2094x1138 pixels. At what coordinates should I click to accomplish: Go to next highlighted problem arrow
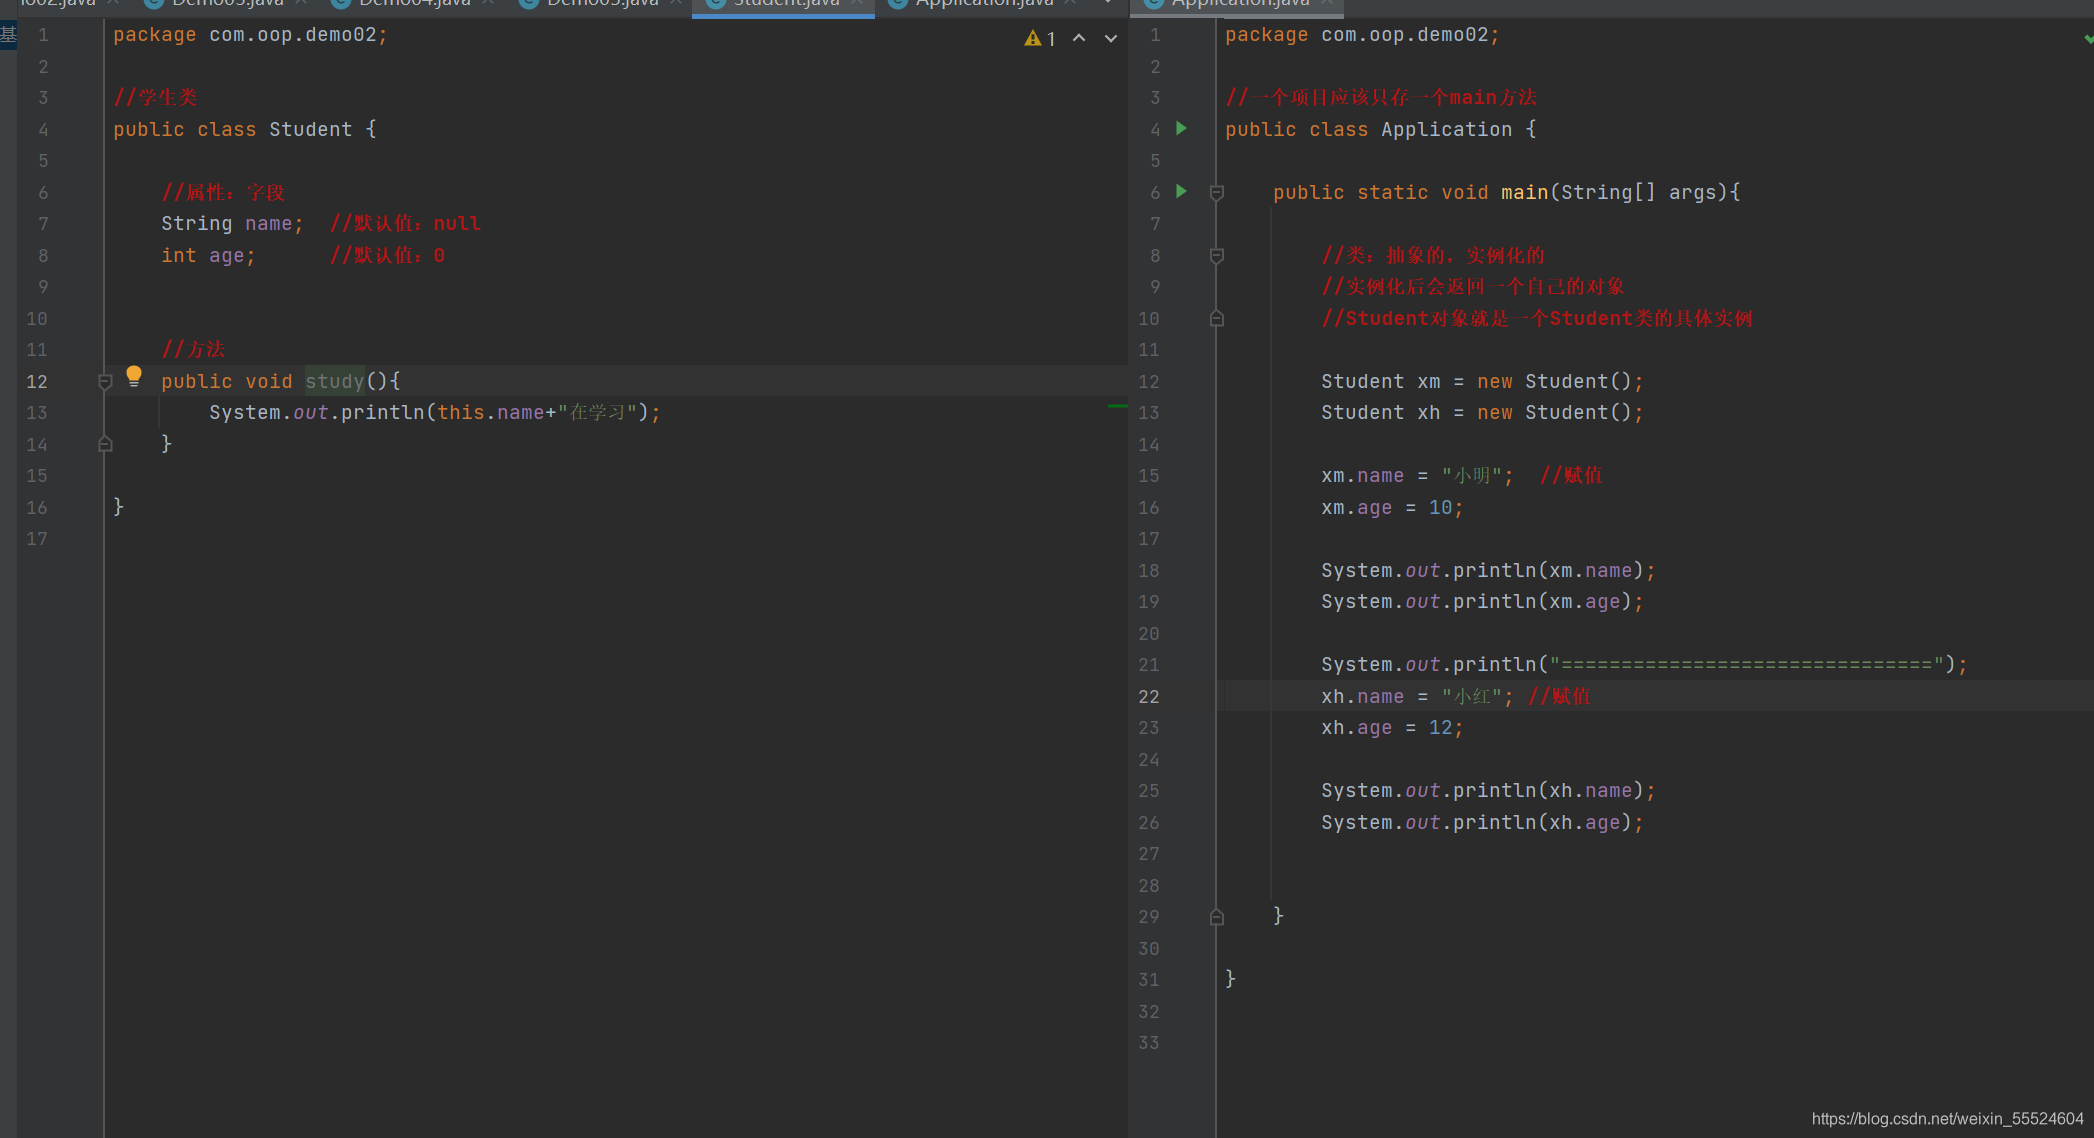point(1111,38)
